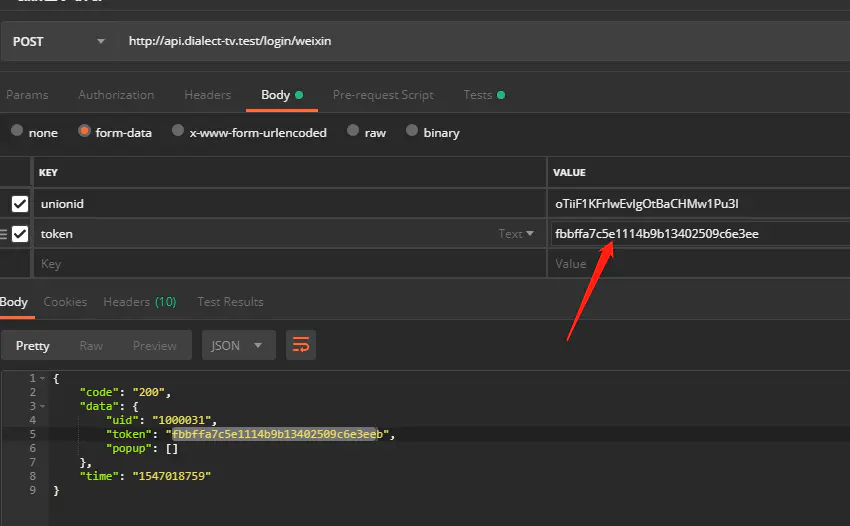
Task: Open the POST method dropdown
Action: (x=59, y=41)
